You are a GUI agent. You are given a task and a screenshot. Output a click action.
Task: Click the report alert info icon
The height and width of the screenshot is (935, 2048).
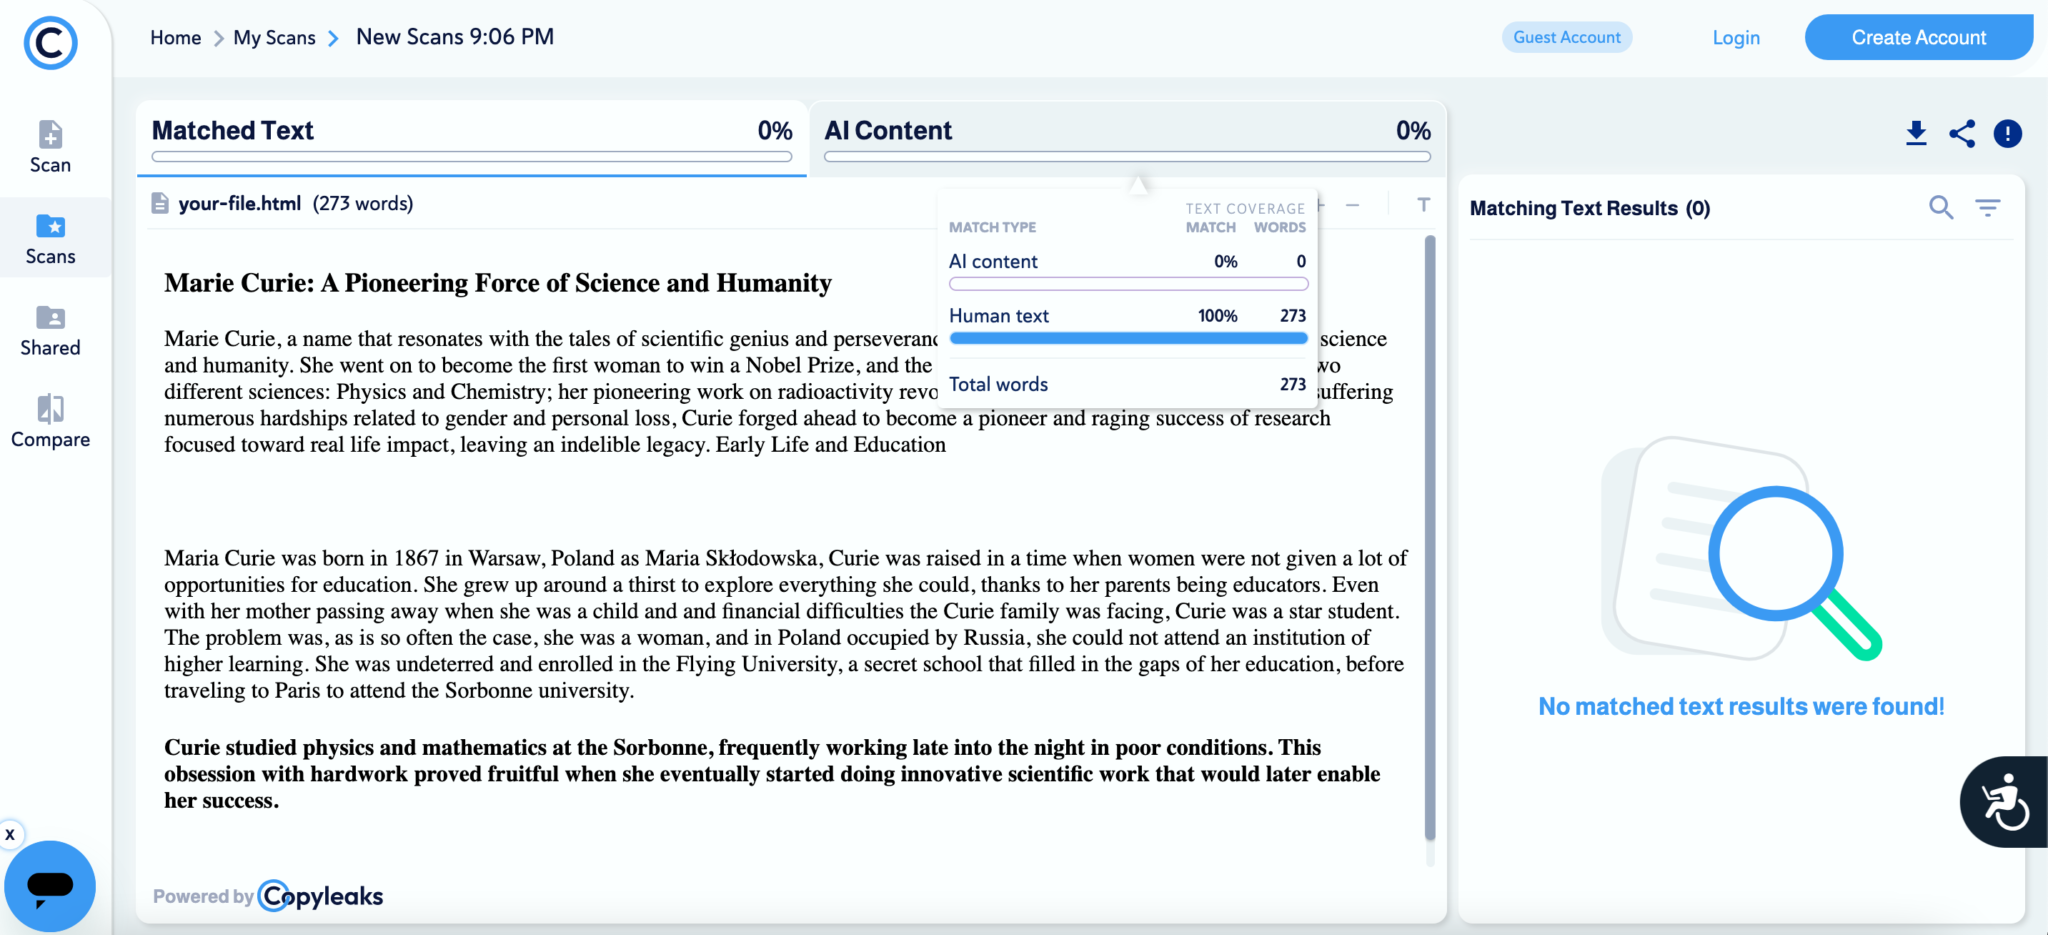2007,133
